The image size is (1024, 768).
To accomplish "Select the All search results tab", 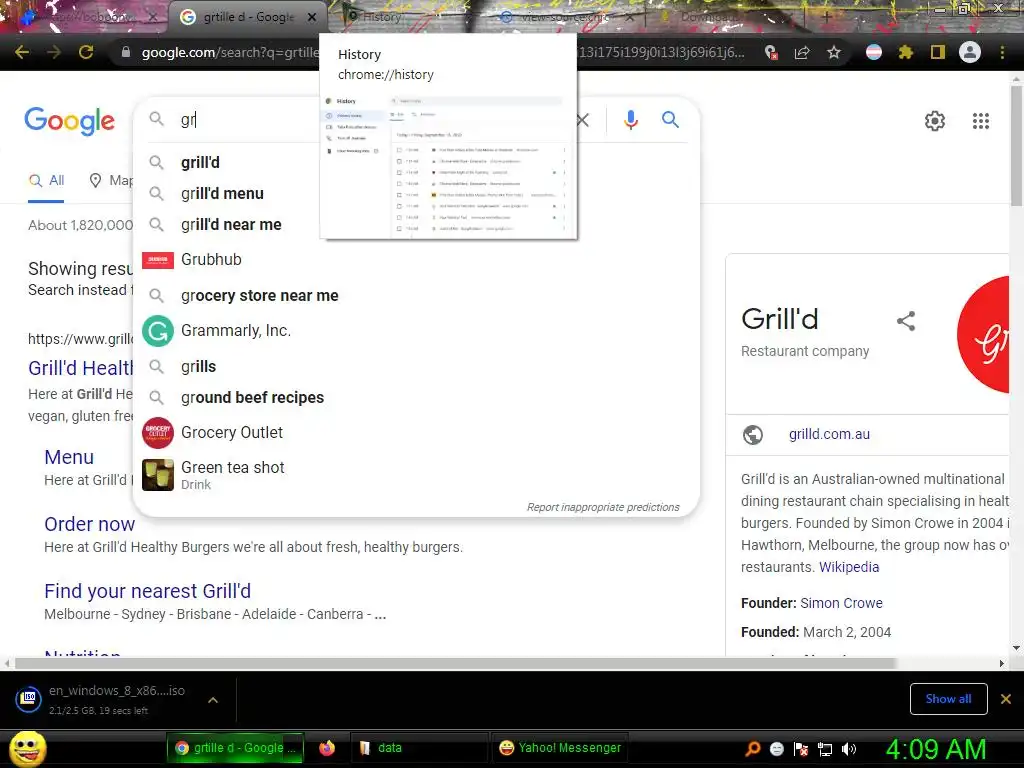I will pyautogui.click(x=46, y=180).
